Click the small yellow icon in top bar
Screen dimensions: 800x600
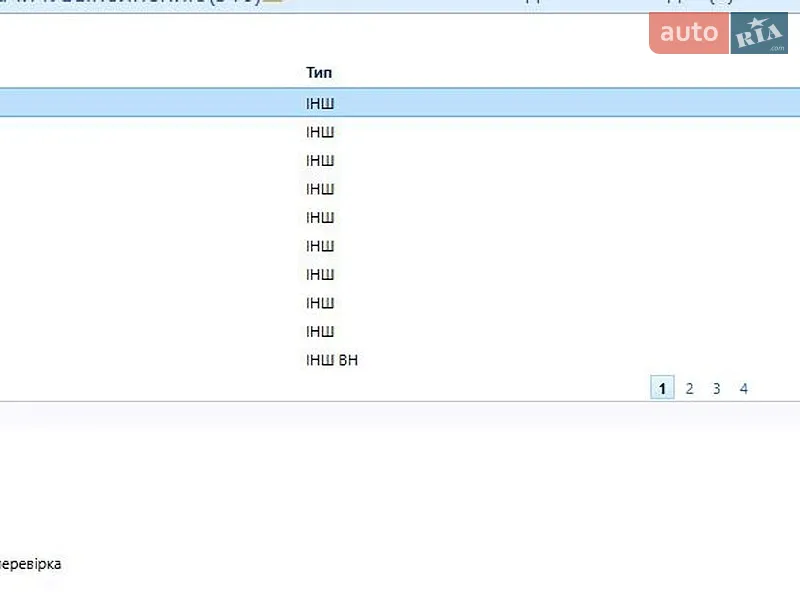tap(273, 2)
